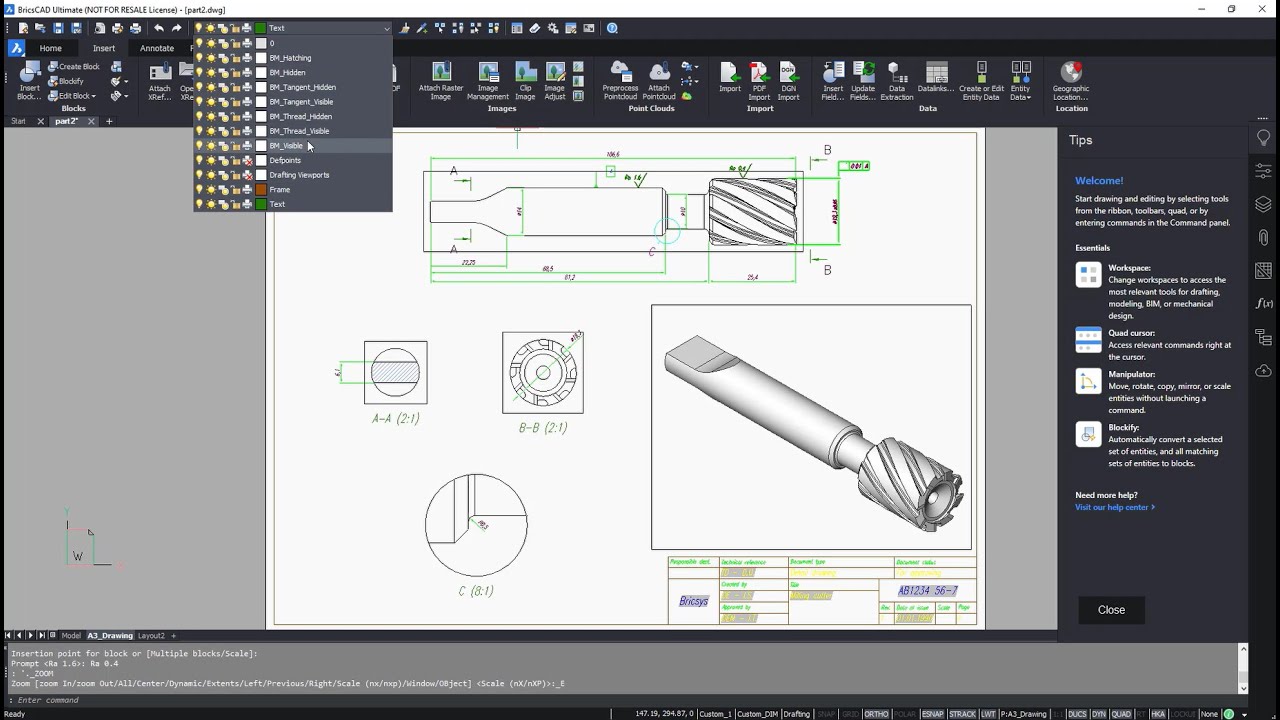This screenshot has width=1280, height=720.
Task: Open status bar options dropdown arrow
Action: pos(1243,714)
